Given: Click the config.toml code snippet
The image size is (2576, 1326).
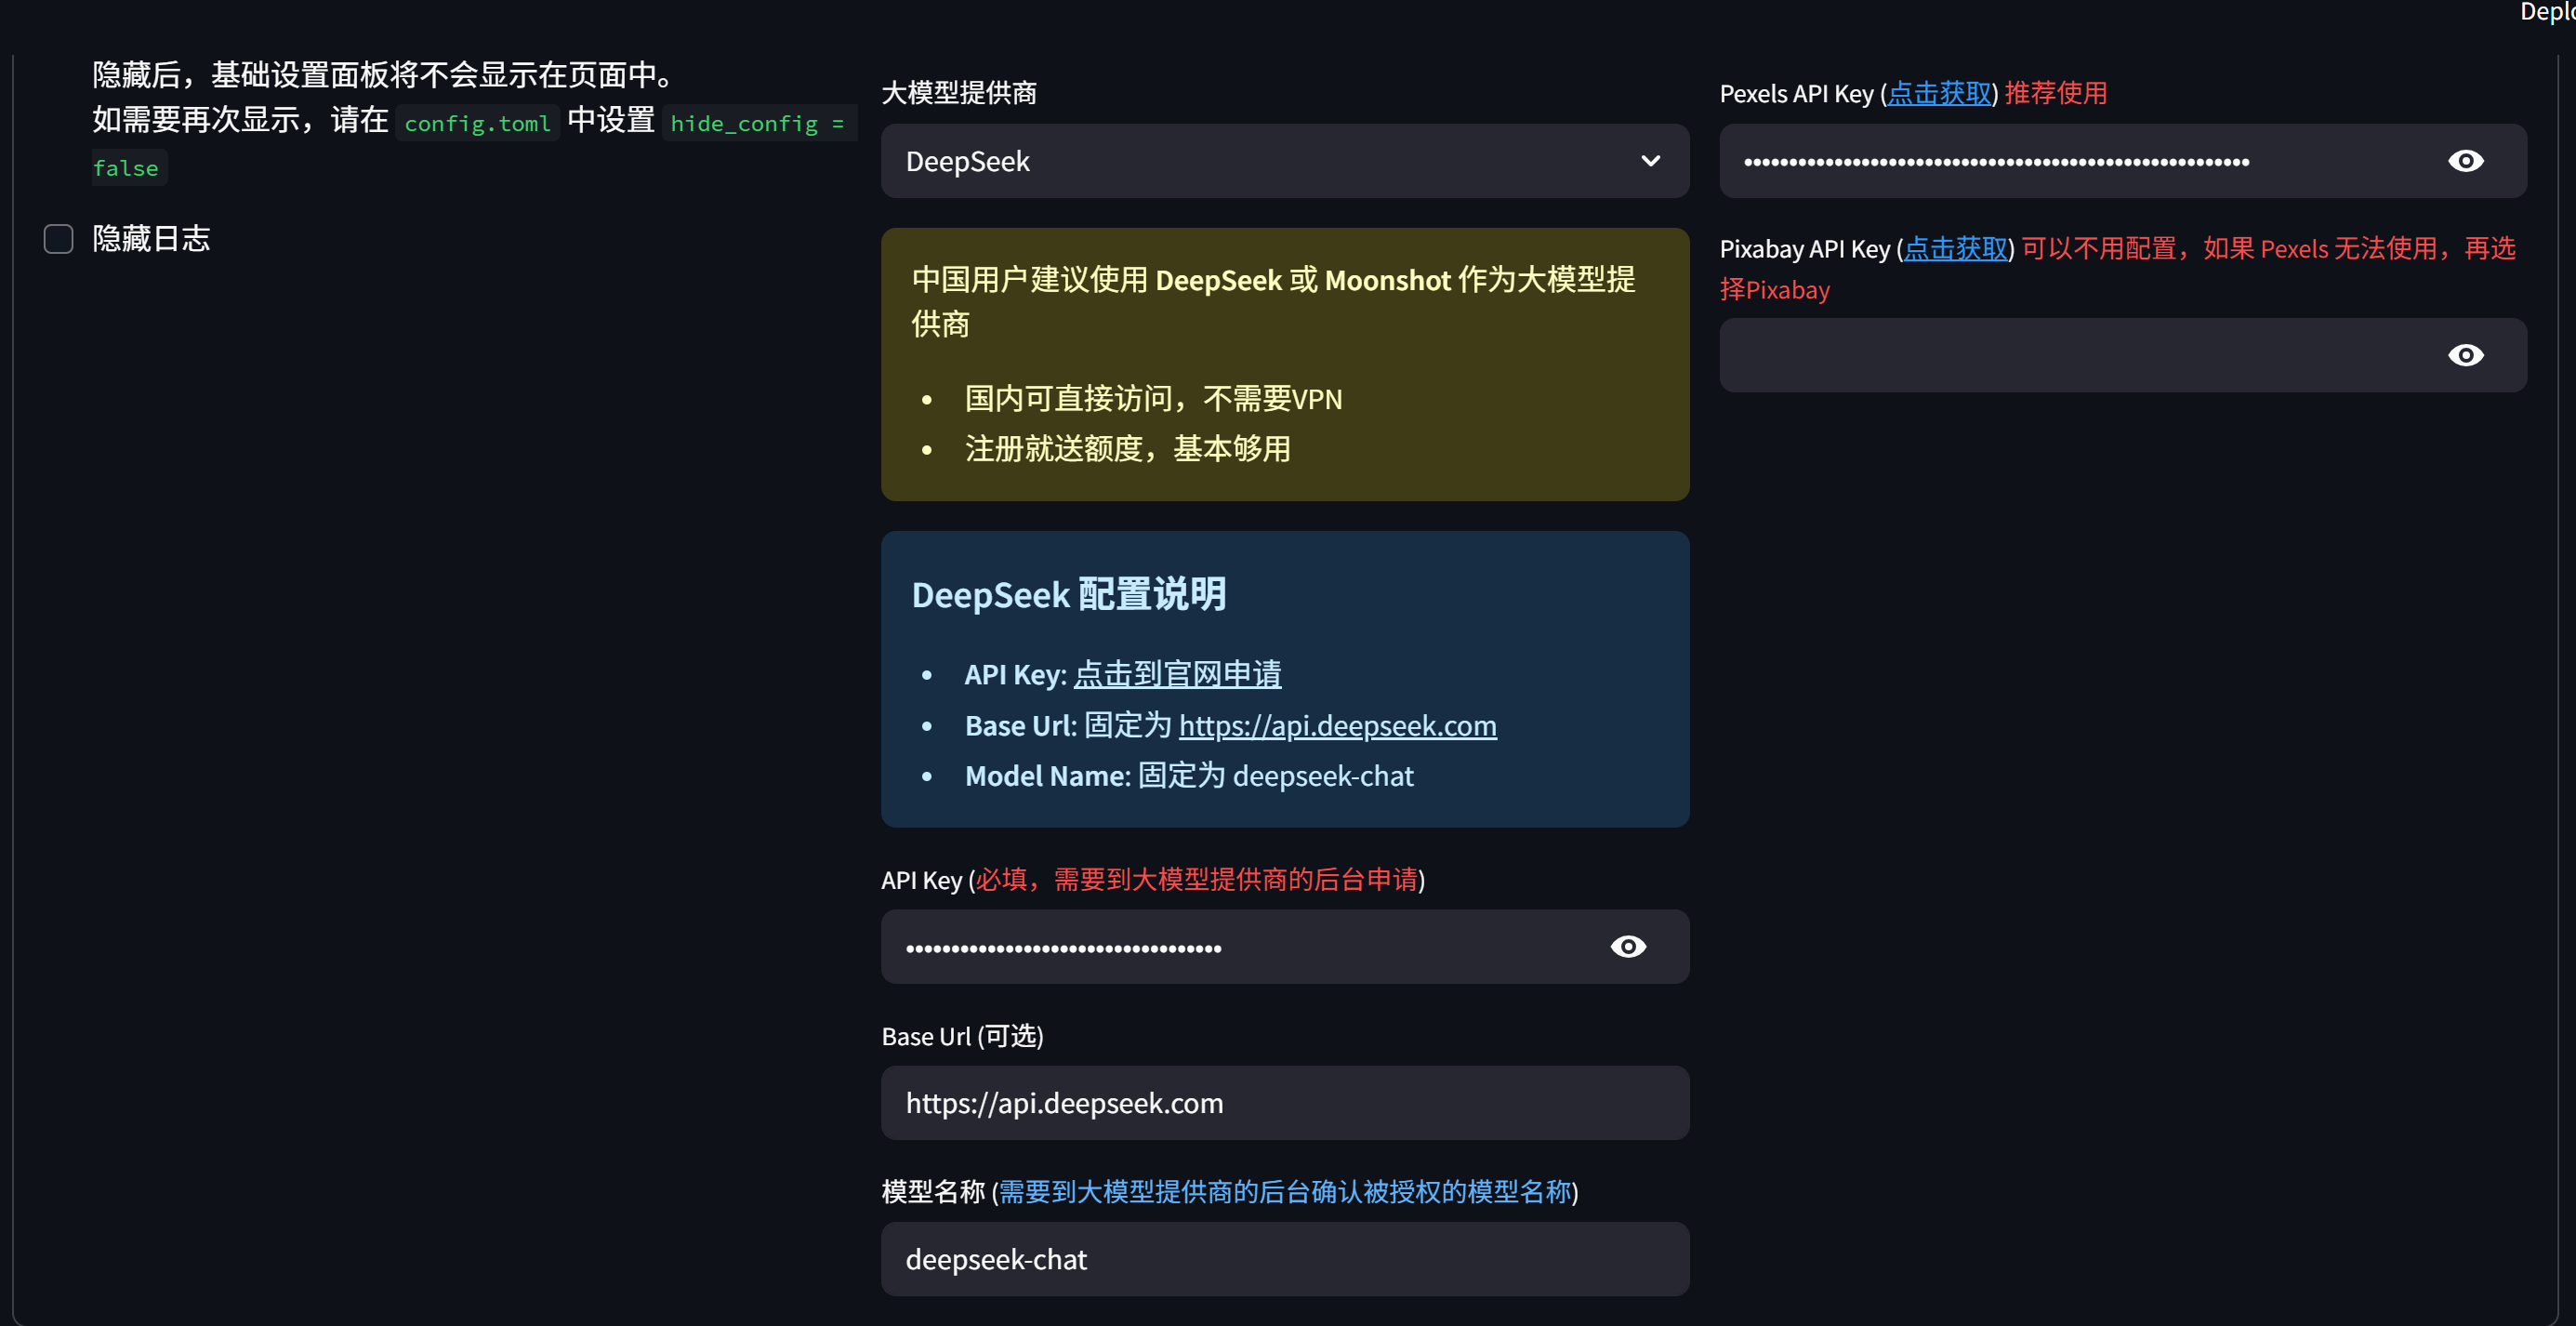Looking at the screenshot, I should pyautogui.click(x=477, y=123).
